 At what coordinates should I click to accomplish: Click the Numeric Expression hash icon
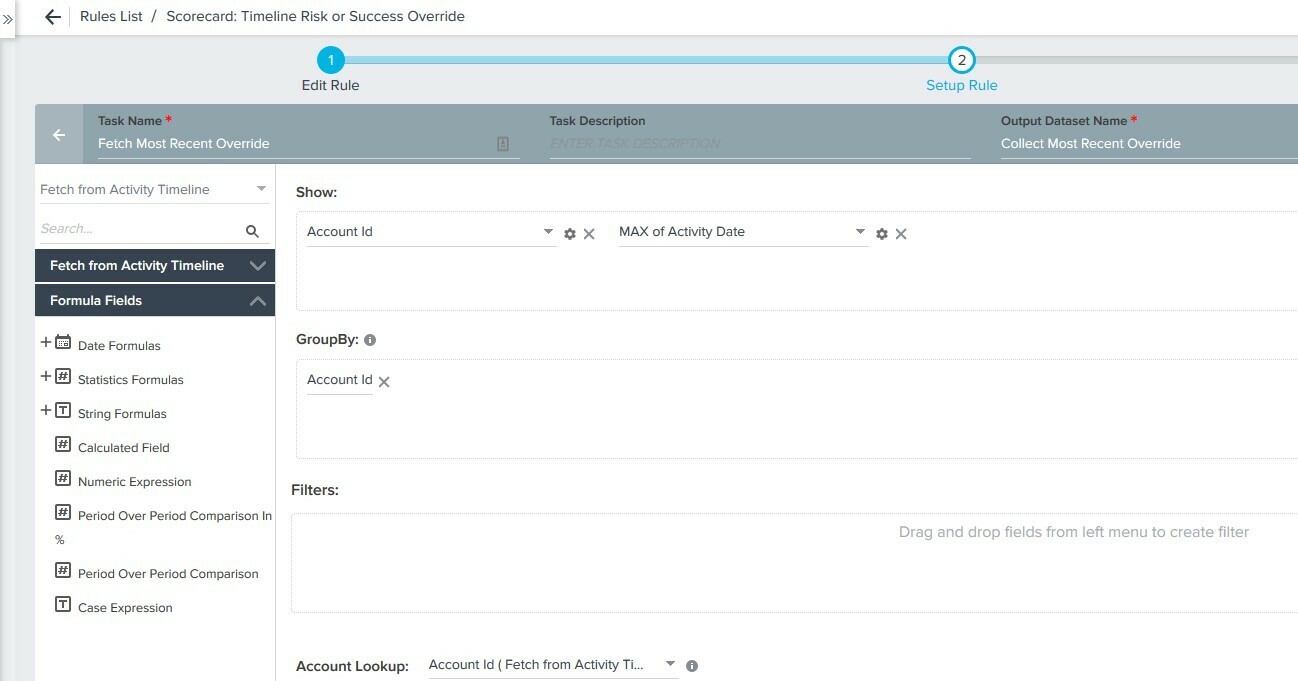click(63, 478)
